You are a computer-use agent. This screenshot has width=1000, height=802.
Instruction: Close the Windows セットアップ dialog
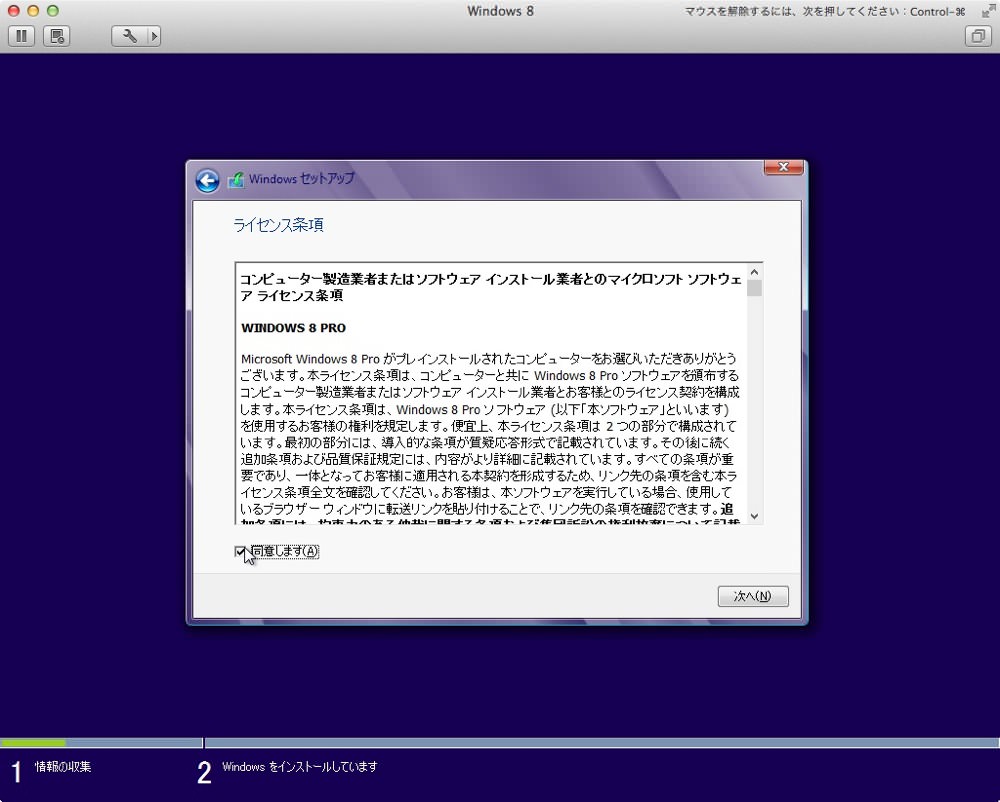coord(783,167)
